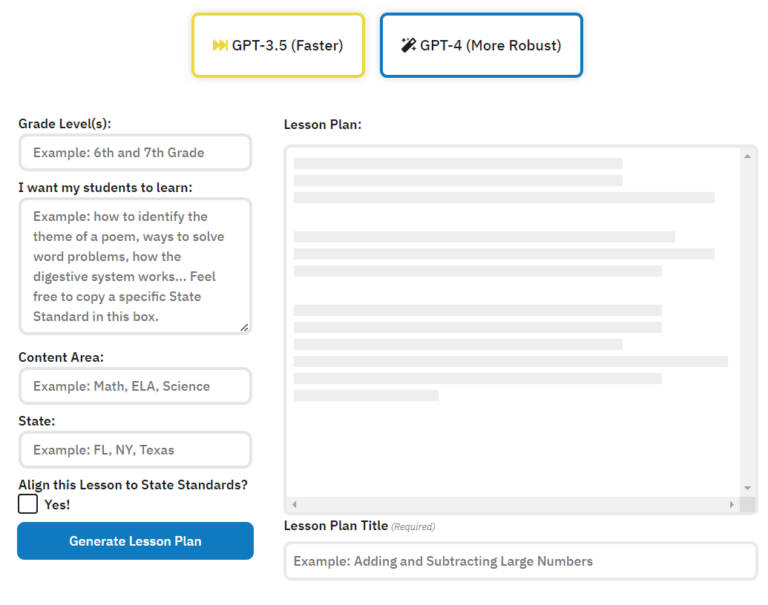Select the GPT-4 (More Robust) model button

pyautogui.click(x=481, y=45)
